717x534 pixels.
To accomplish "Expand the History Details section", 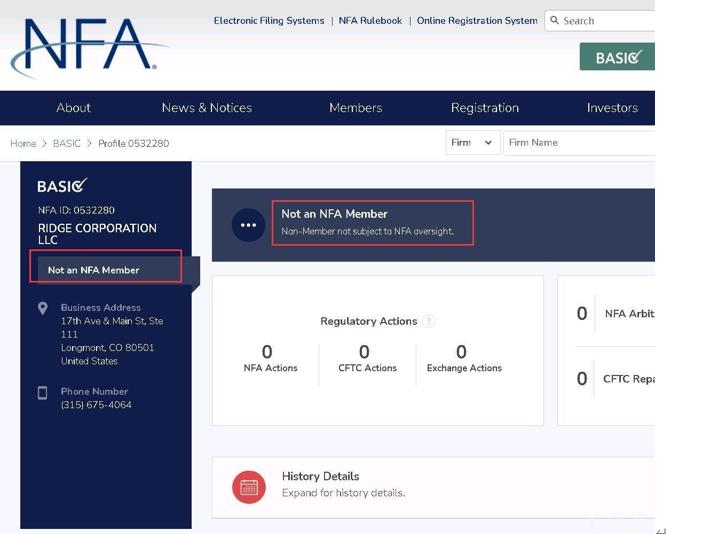I will coord(343,485).
